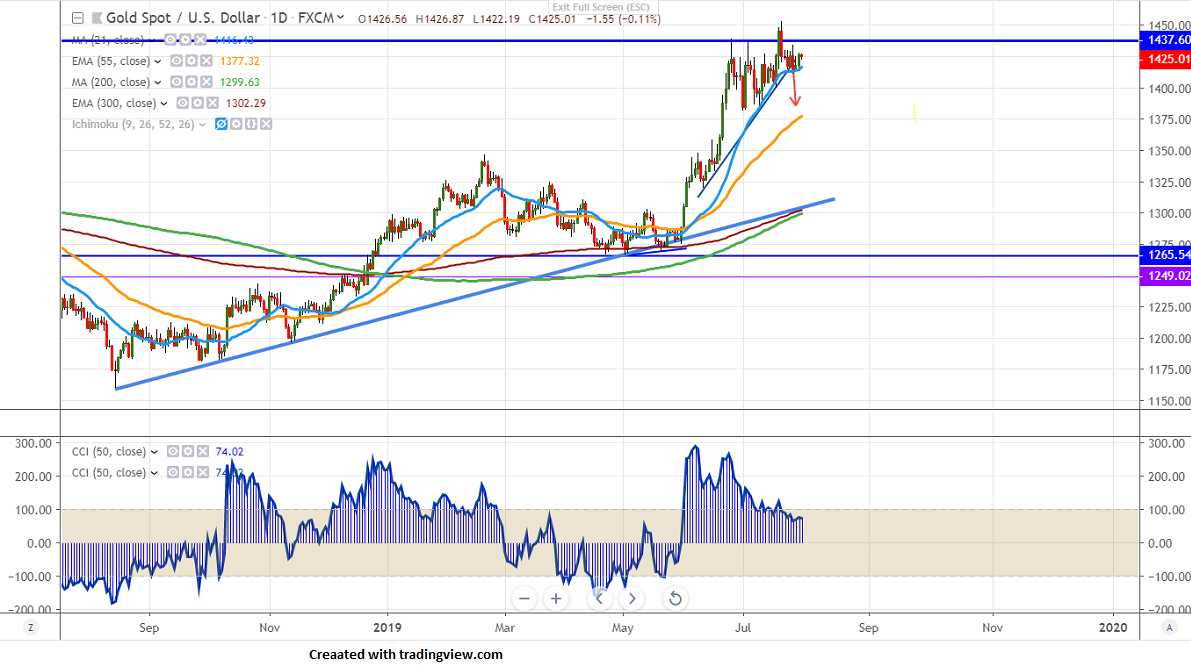Expand first CCI (50, close) dropdown arrow

click(x=154, y=452)
